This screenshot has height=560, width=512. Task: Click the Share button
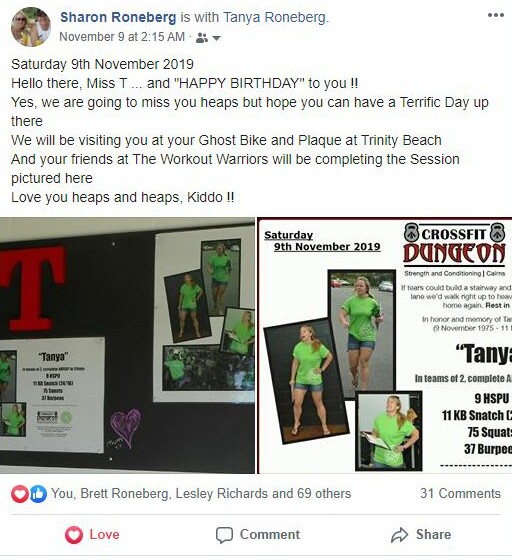[421, 535]
